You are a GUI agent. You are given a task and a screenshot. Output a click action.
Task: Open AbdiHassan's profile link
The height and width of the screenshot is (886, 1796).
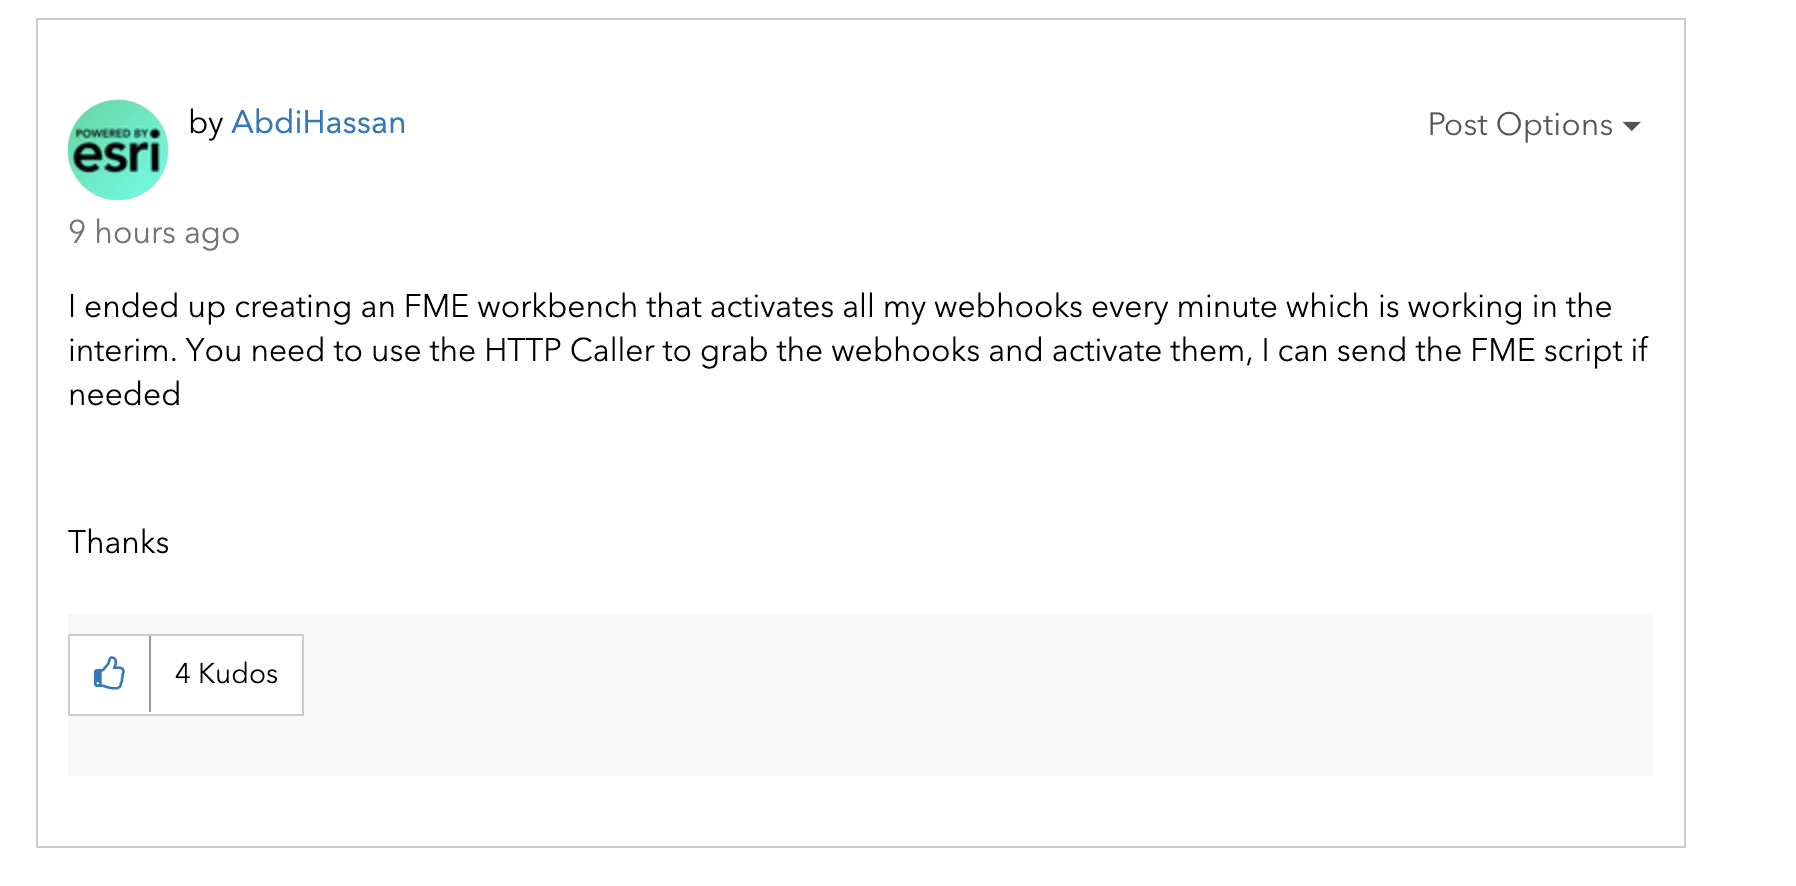pyautogui.click(x=319, y=122)
